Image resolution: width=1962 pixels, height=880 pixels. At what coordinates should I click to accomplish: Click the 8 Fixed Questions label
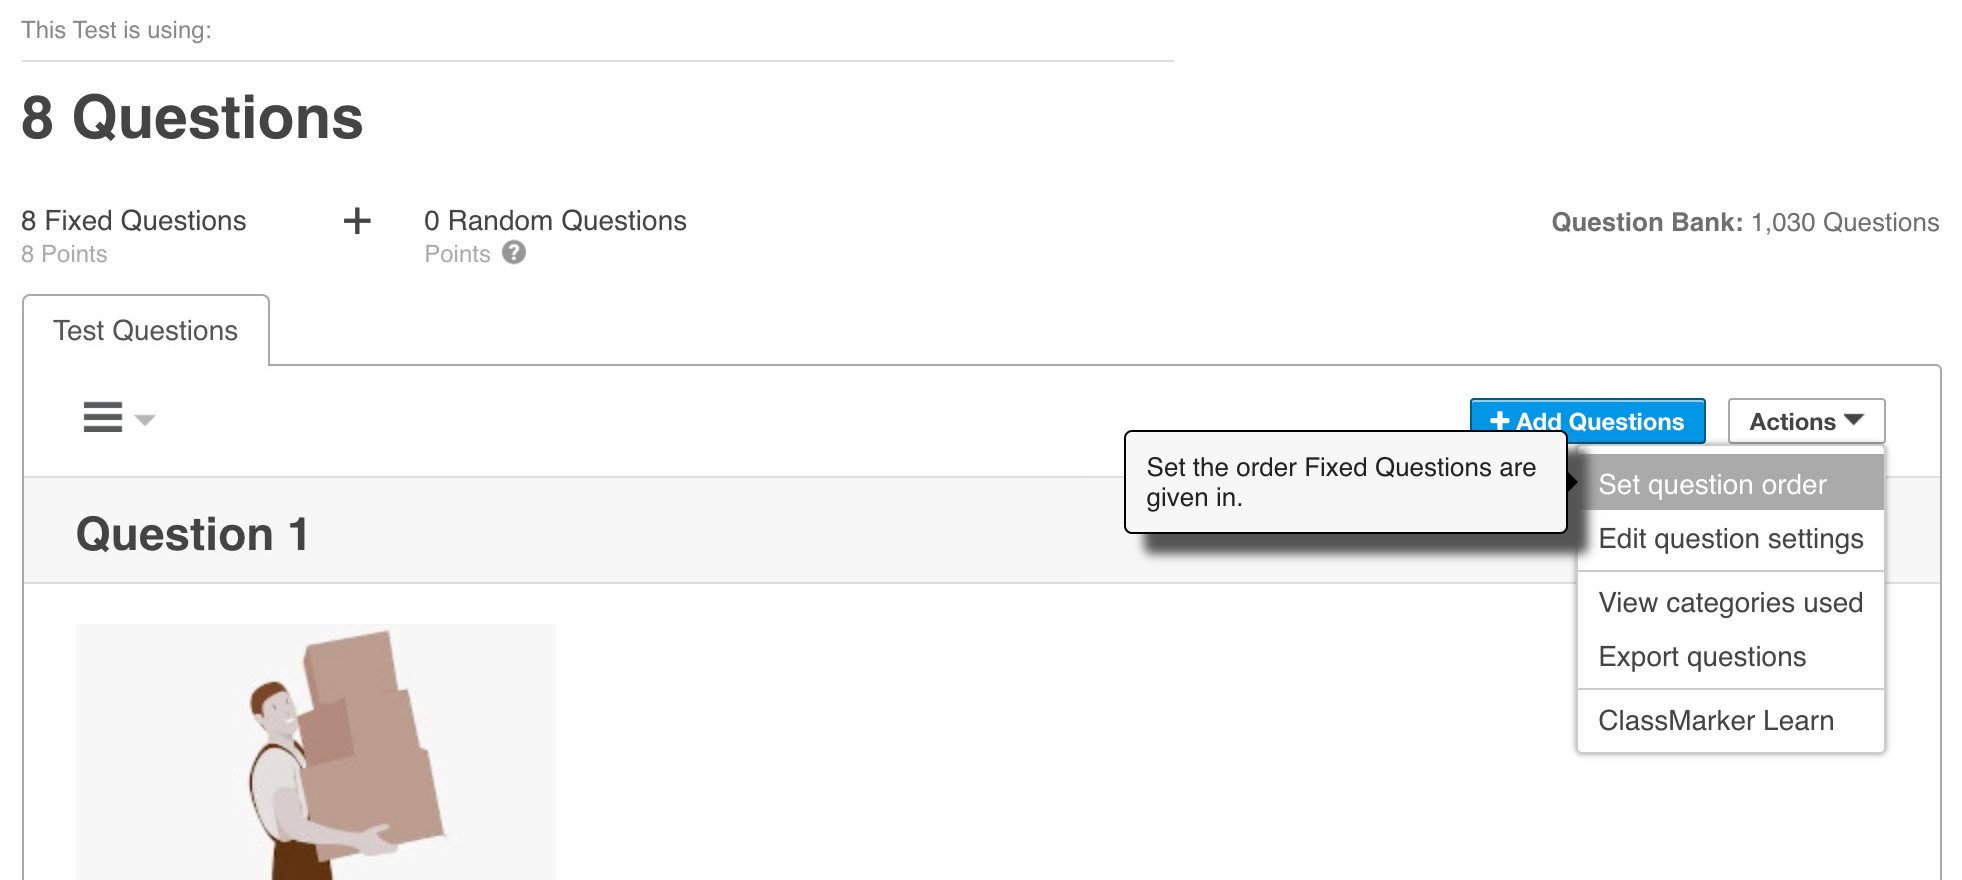134,221
